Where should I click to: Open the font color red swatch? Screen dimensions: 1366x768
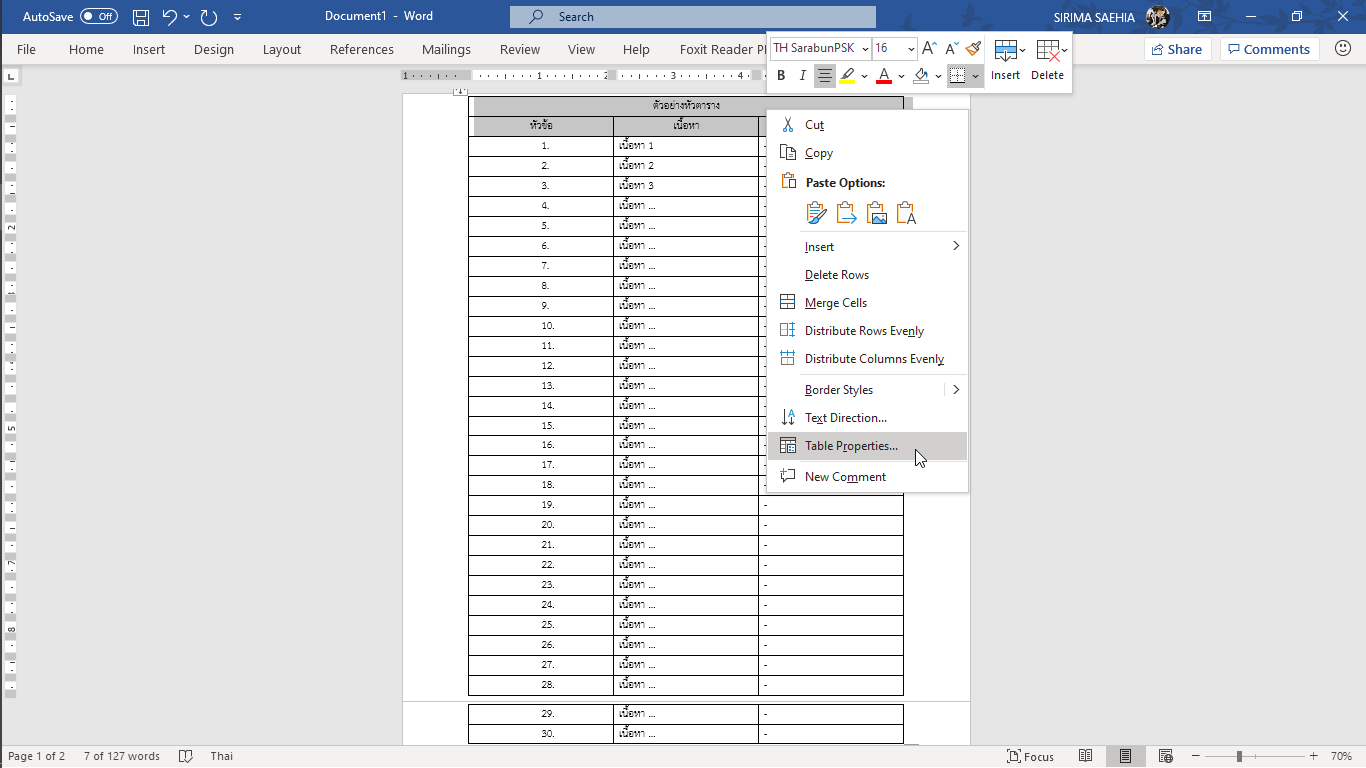pyautogui.click(x=884, y=75)
